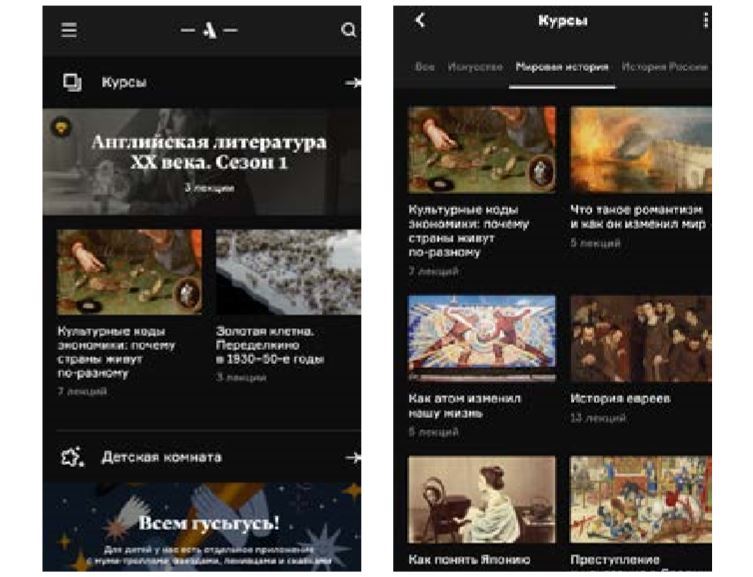Viewport: 753px width, 577px height.
Task: Switch to the Искусство tab
Action: (x=475, y=67)
